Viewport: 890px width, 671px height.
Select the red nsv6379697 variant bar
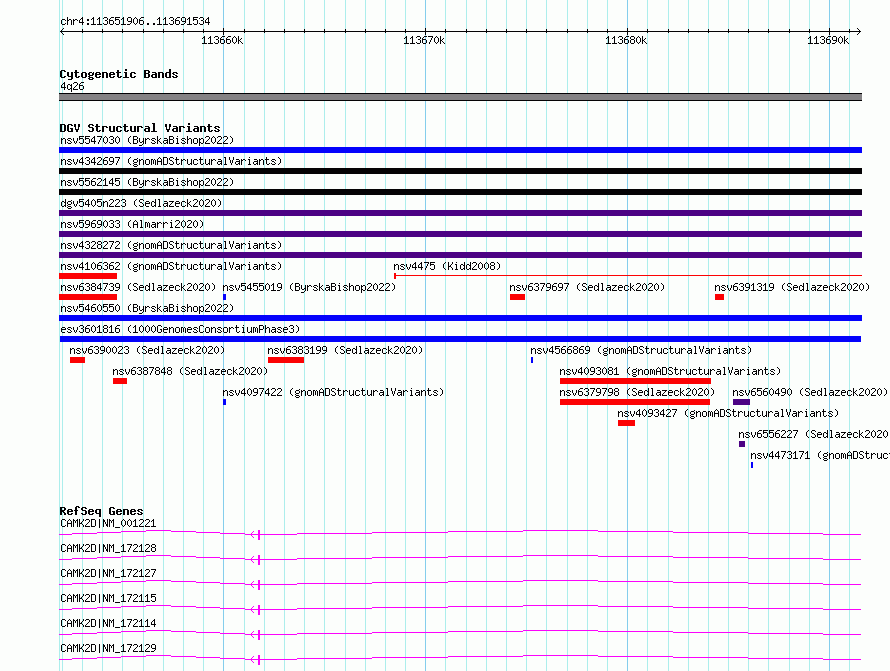(x=517, y=297)
